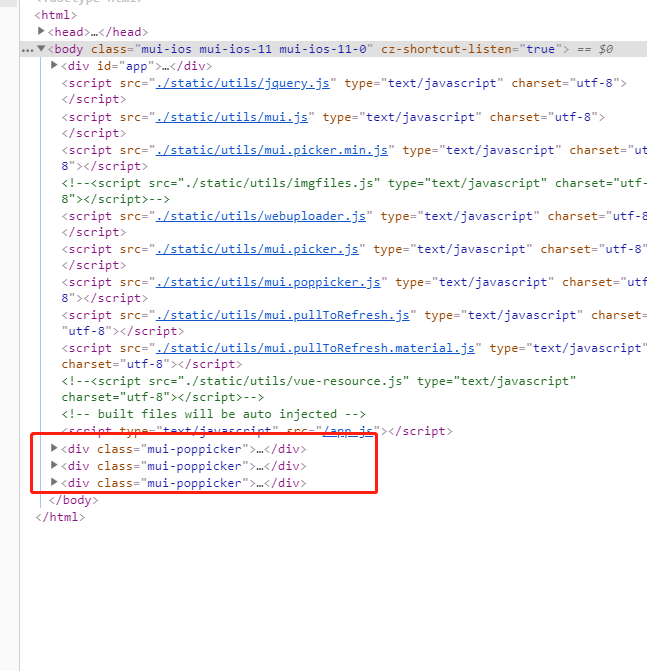Expand the first mui-poppicker div
Screen dimensions: 647x671
point(54,449)
